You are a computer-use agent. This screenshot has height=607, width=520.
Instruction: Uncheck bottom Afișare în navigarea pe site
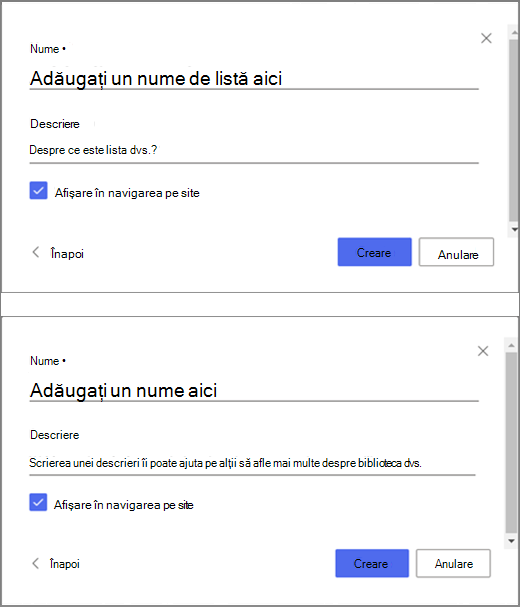point(38,502)
